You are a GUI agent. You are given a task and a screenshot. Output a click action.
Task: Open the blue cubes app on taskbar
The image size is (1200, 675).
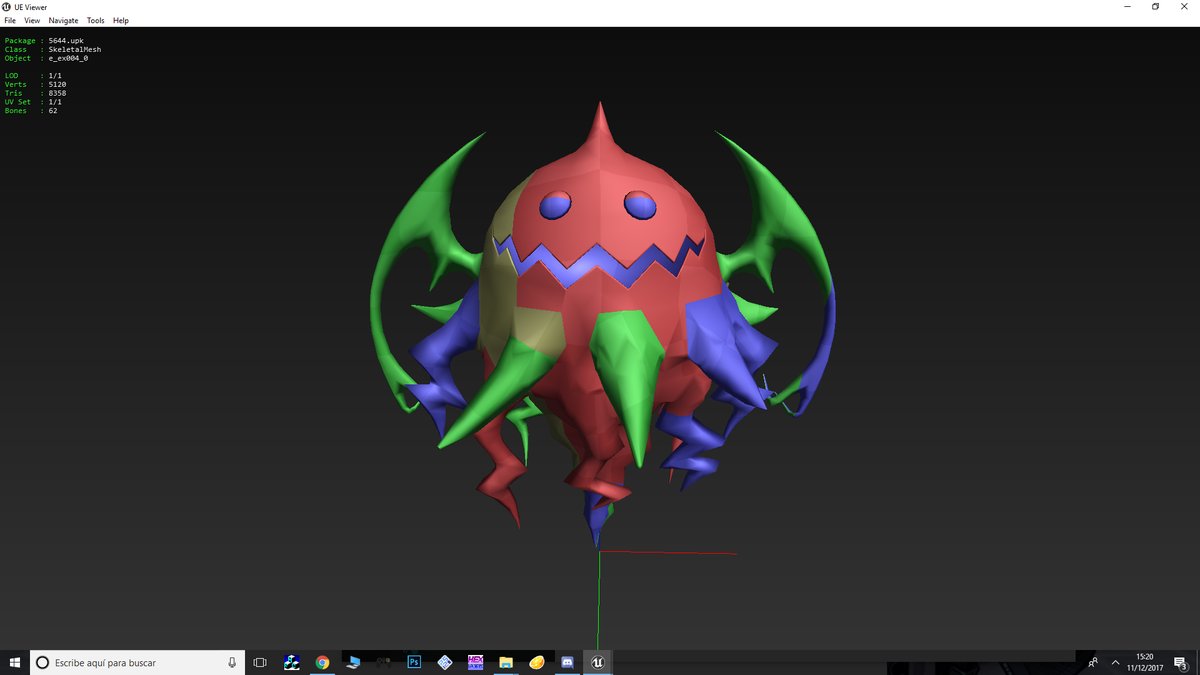tap(292, 662)
